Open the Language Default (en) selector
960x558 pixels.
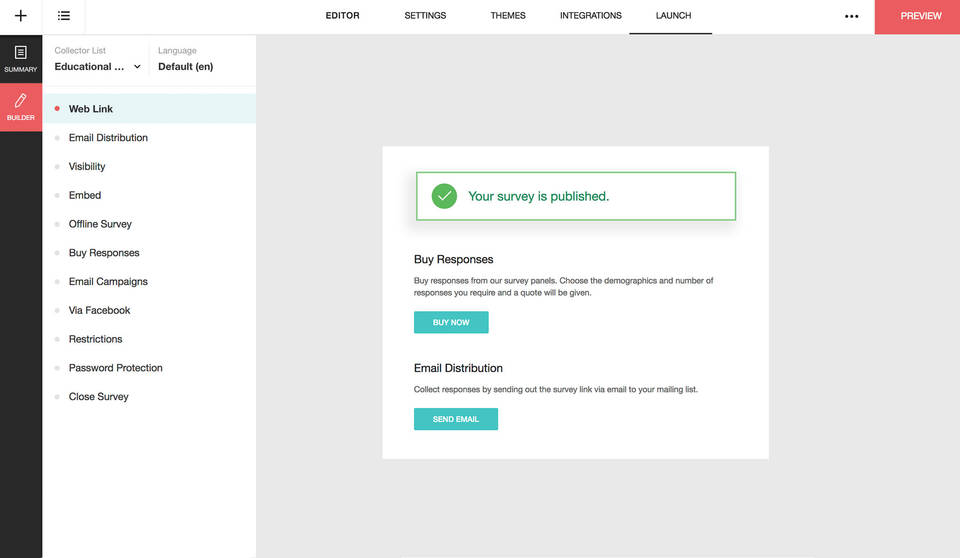tap(185, 67)
